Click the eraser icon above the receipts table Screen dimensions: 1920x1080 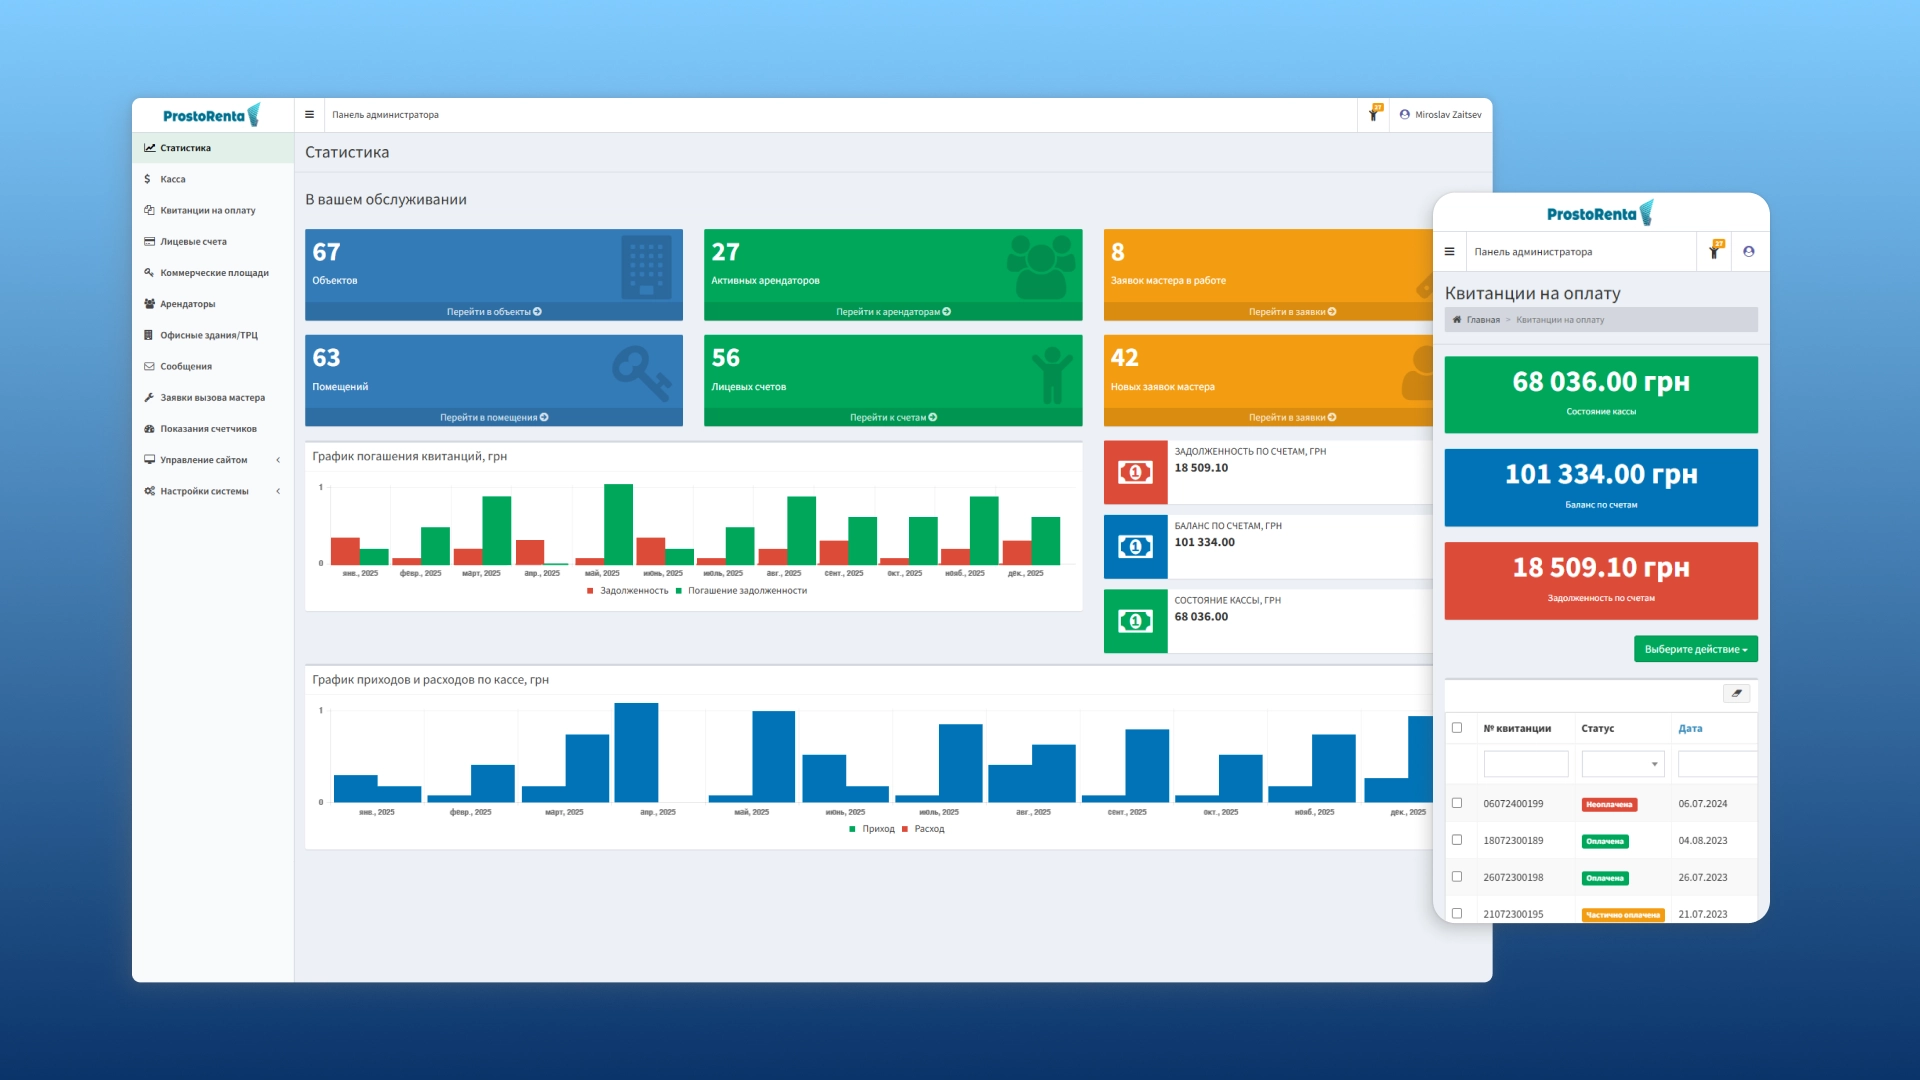point(1737,694)
